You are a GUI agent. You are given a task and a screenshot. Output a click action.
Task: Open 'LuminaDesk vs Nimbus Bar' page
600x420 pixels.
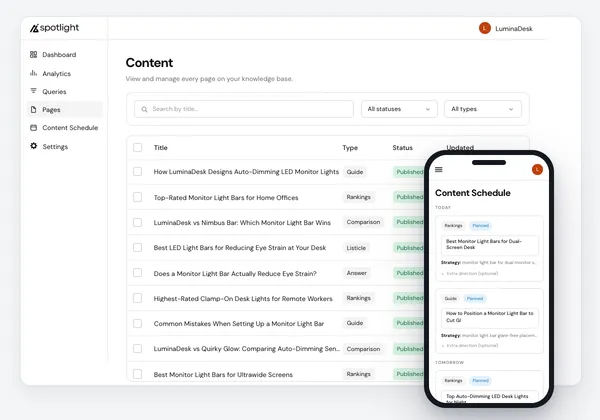point(242,223)
